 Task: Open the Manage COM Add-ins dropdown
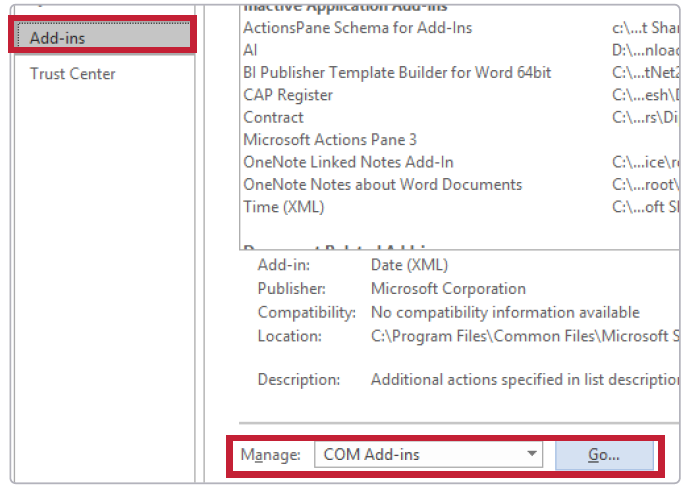[x=428, y=455]
